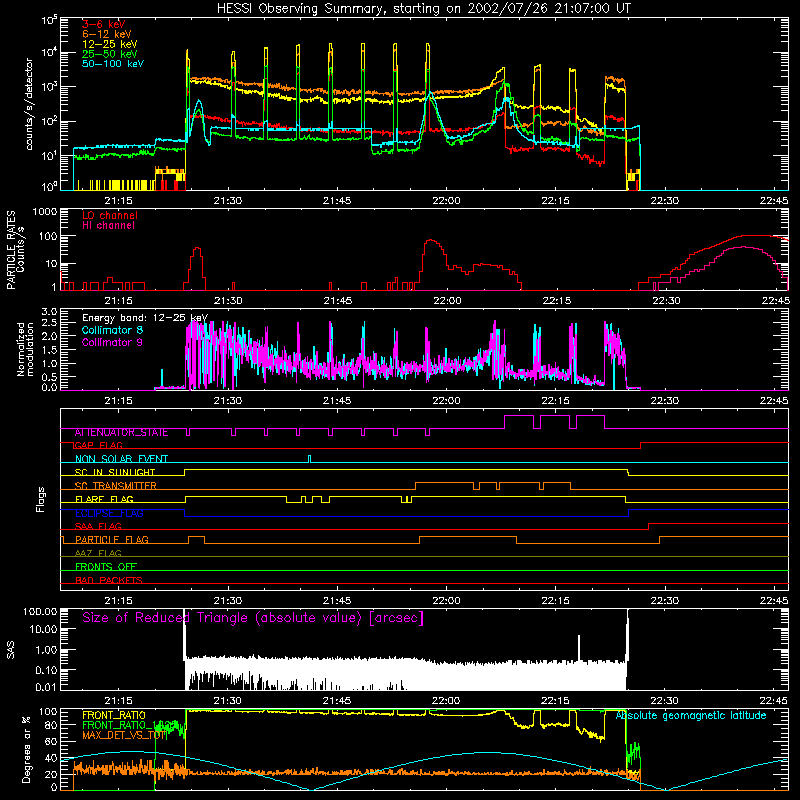This screenshot has height=800, width=800.
Task: Click the 'PARTICLE RATES Counts/s' axis title
Action: 15,250
